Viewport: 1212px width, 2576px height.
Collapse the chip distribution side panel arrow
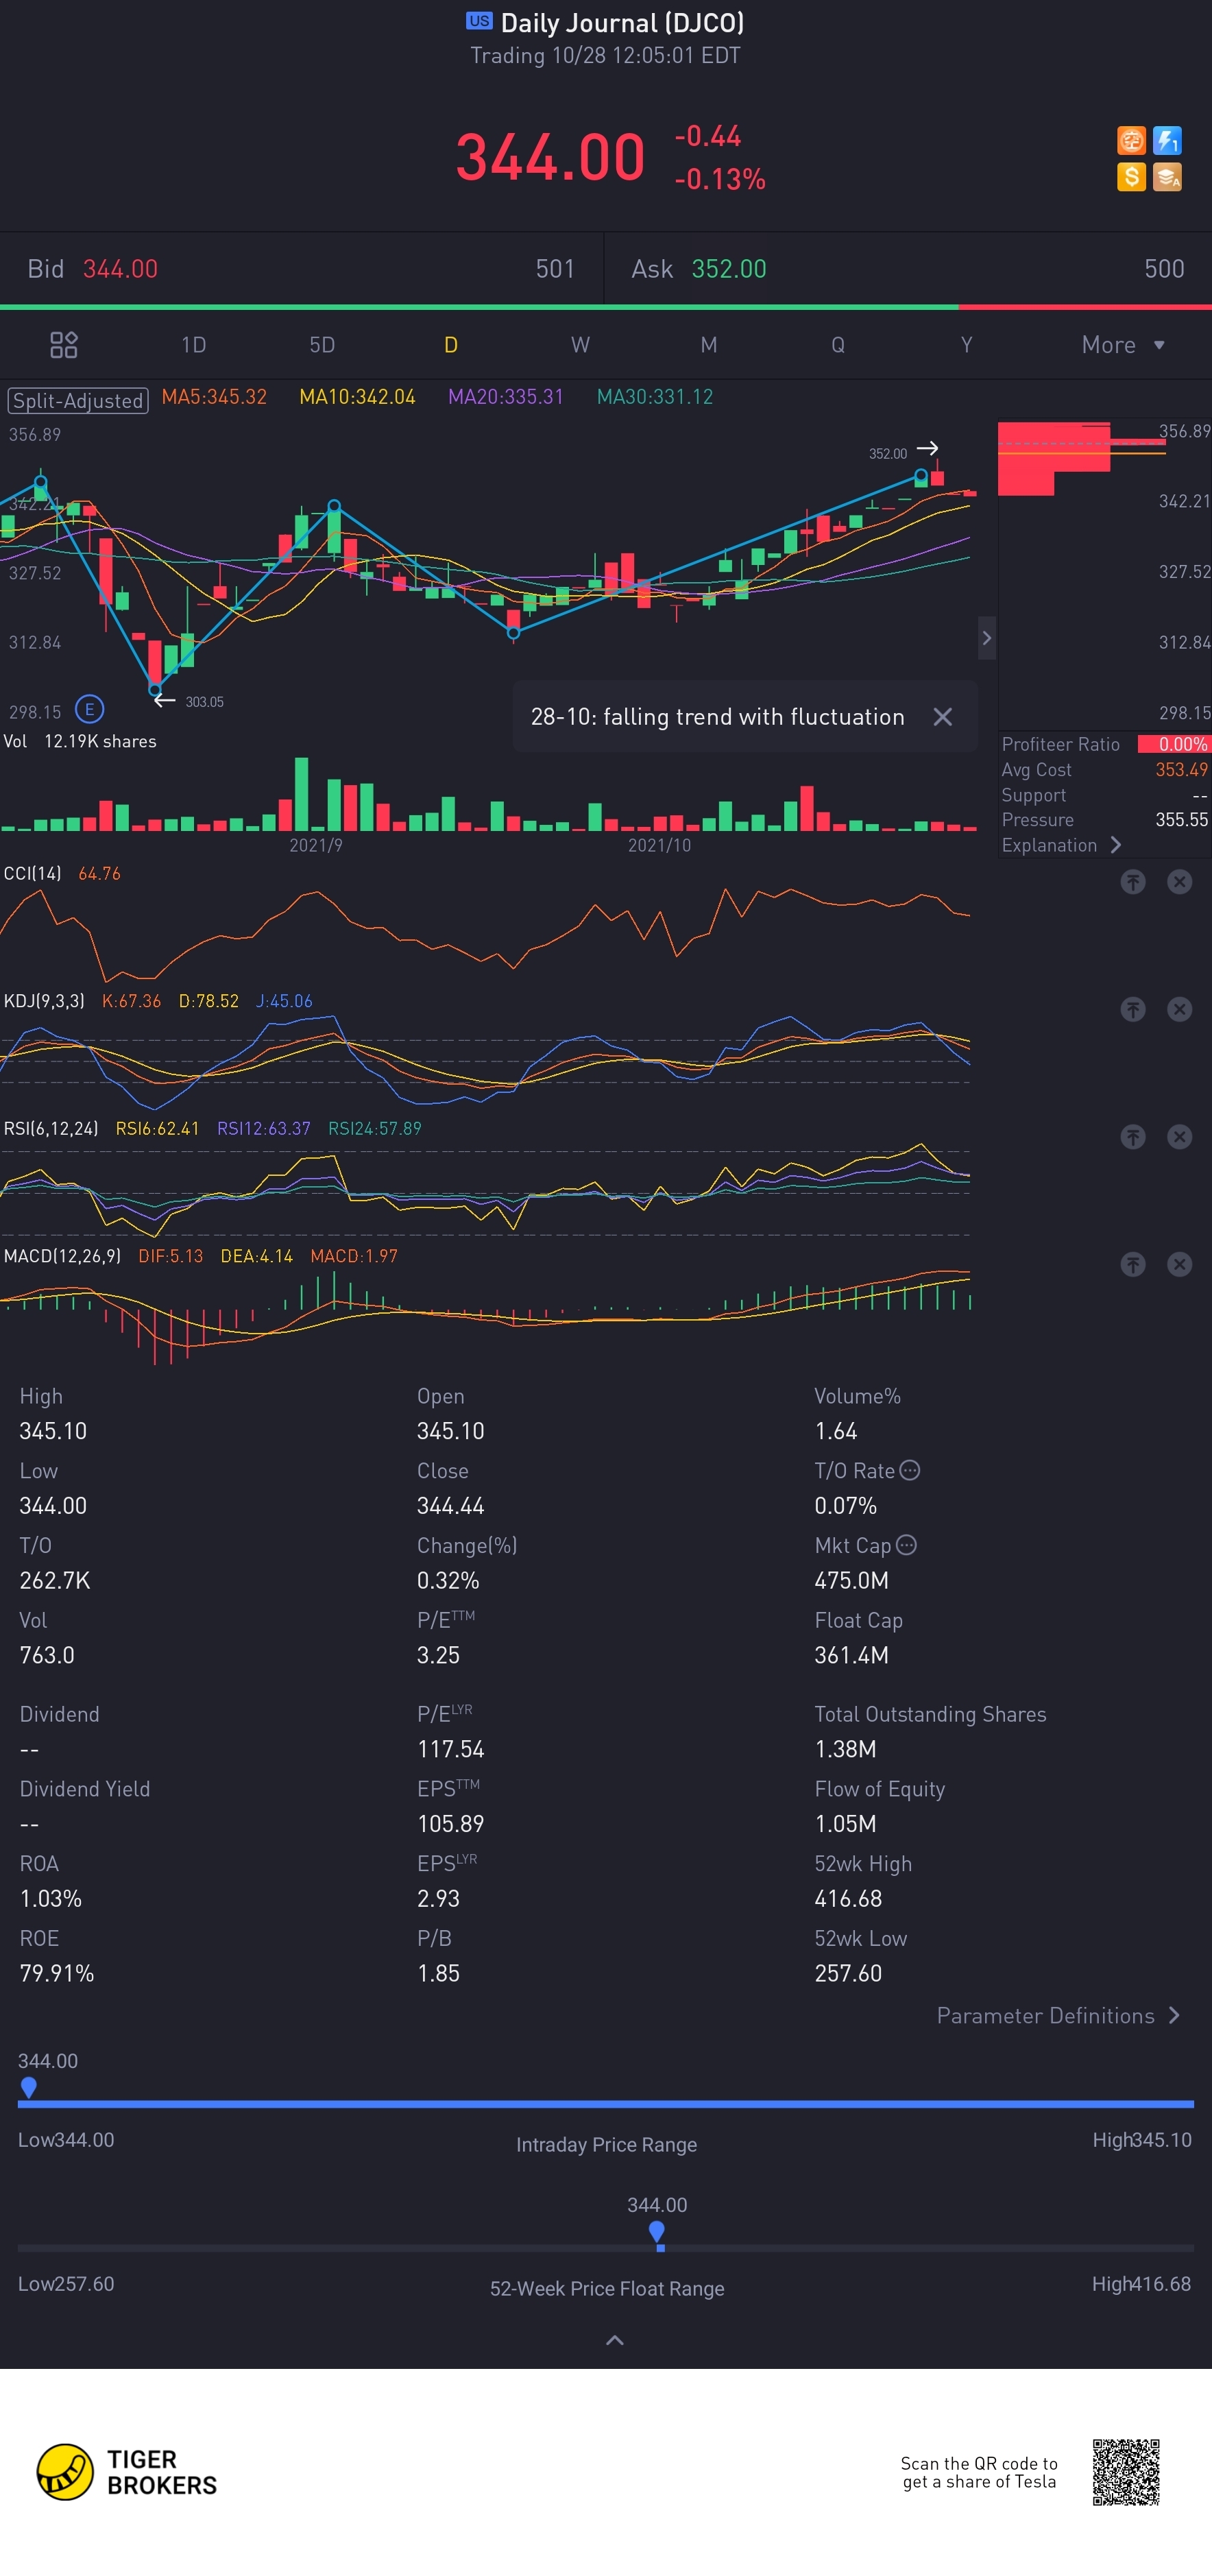986,638
